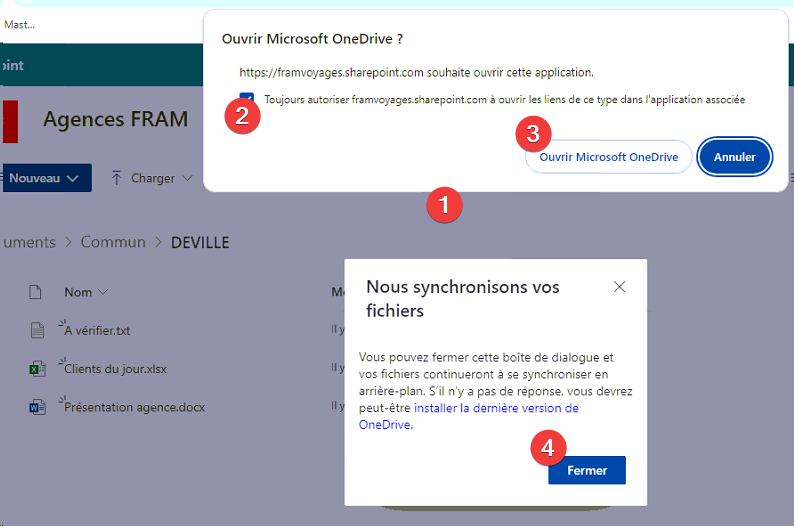The height and width of the screenshot is (526, 794).
Task: Toggle 'Toujours autoriser framvoyages.sharepoint.com' checkbox
Action: click(247, 99)
